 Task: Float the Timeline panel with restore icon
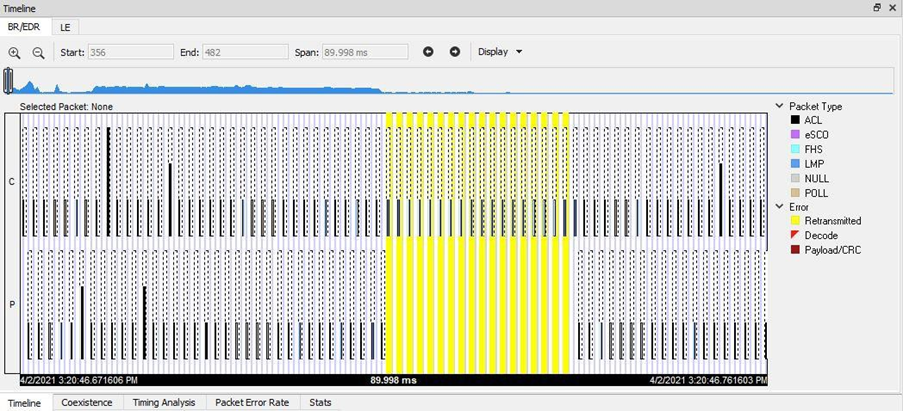(x=877, y=7)
